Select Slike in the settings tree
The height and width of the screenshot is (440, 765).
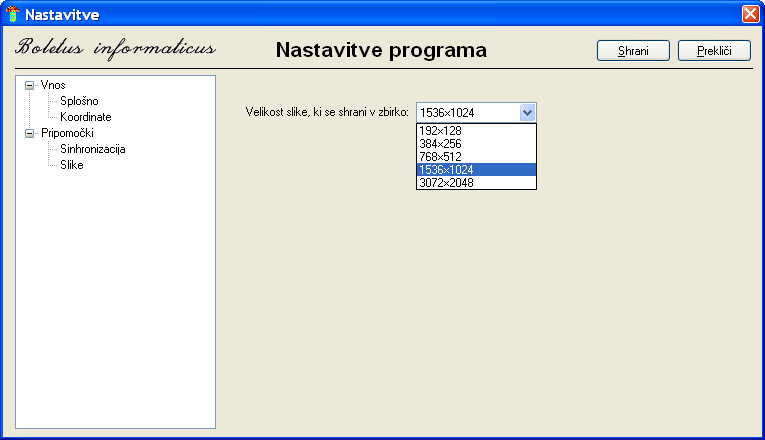coord(71,165)
